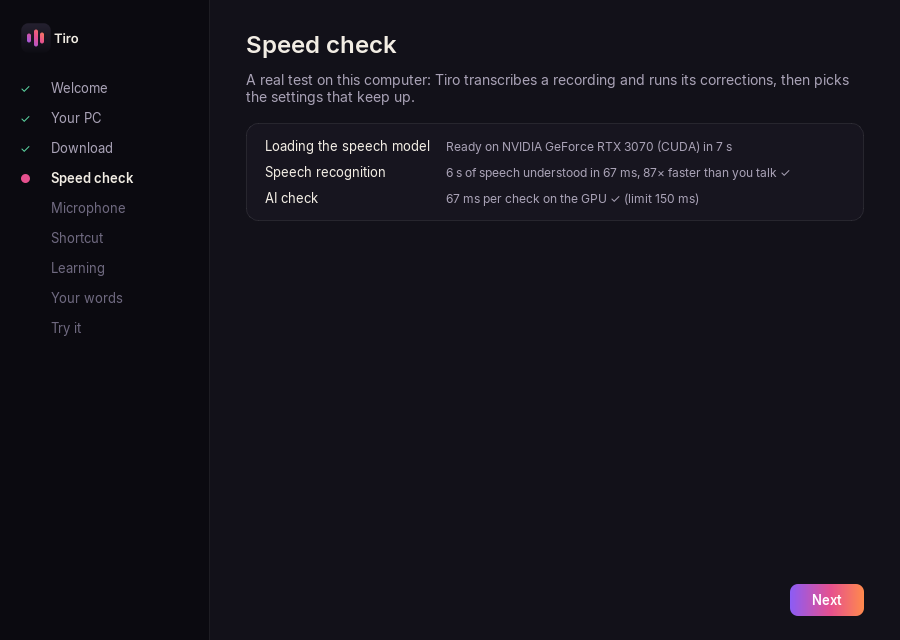Image resolution: width=900 pixels, height=640 pixels.
Task: Click the Tiro app name
Action: click(x=66, y=38)
